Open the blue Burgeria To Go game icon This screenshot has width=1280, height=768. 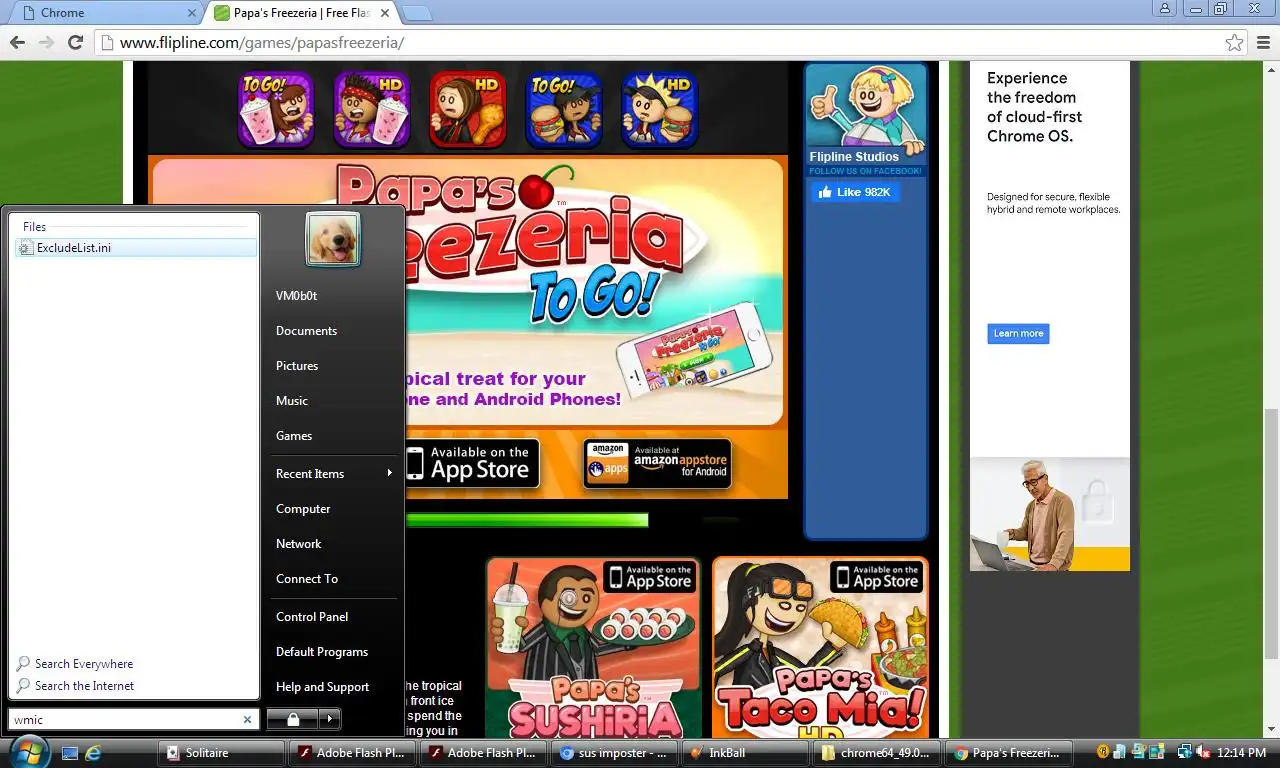click(564, 109)
